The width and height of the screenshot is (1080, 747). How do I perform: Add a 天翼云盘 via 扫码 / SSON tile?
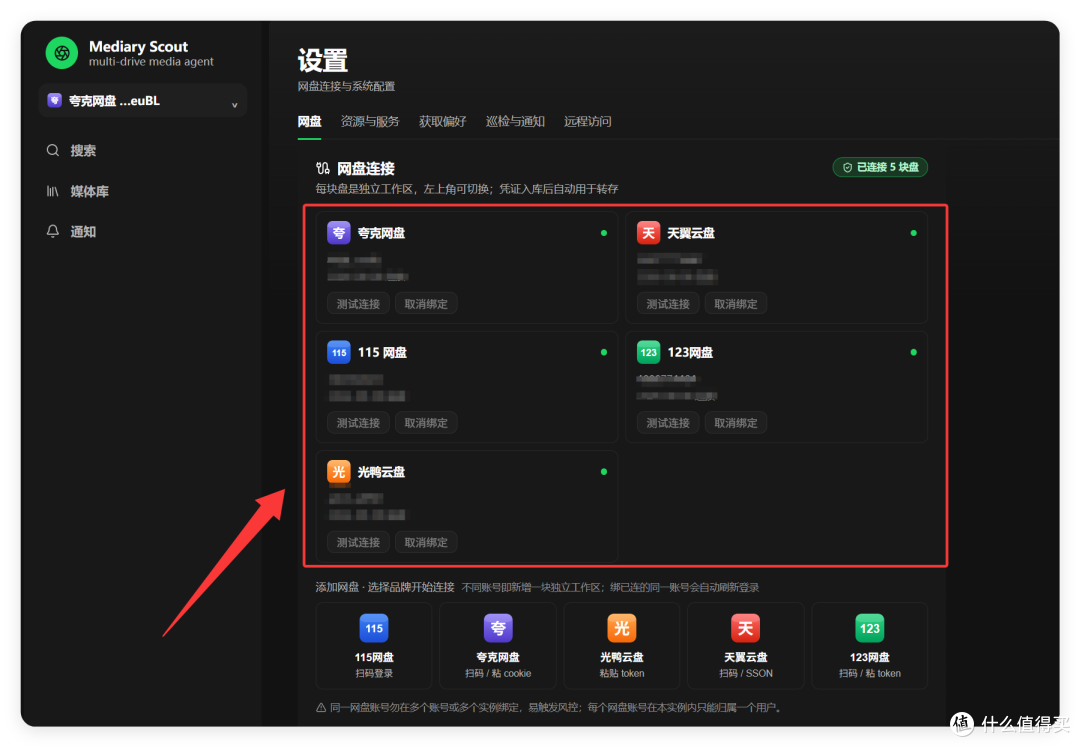tap(746, 646)
